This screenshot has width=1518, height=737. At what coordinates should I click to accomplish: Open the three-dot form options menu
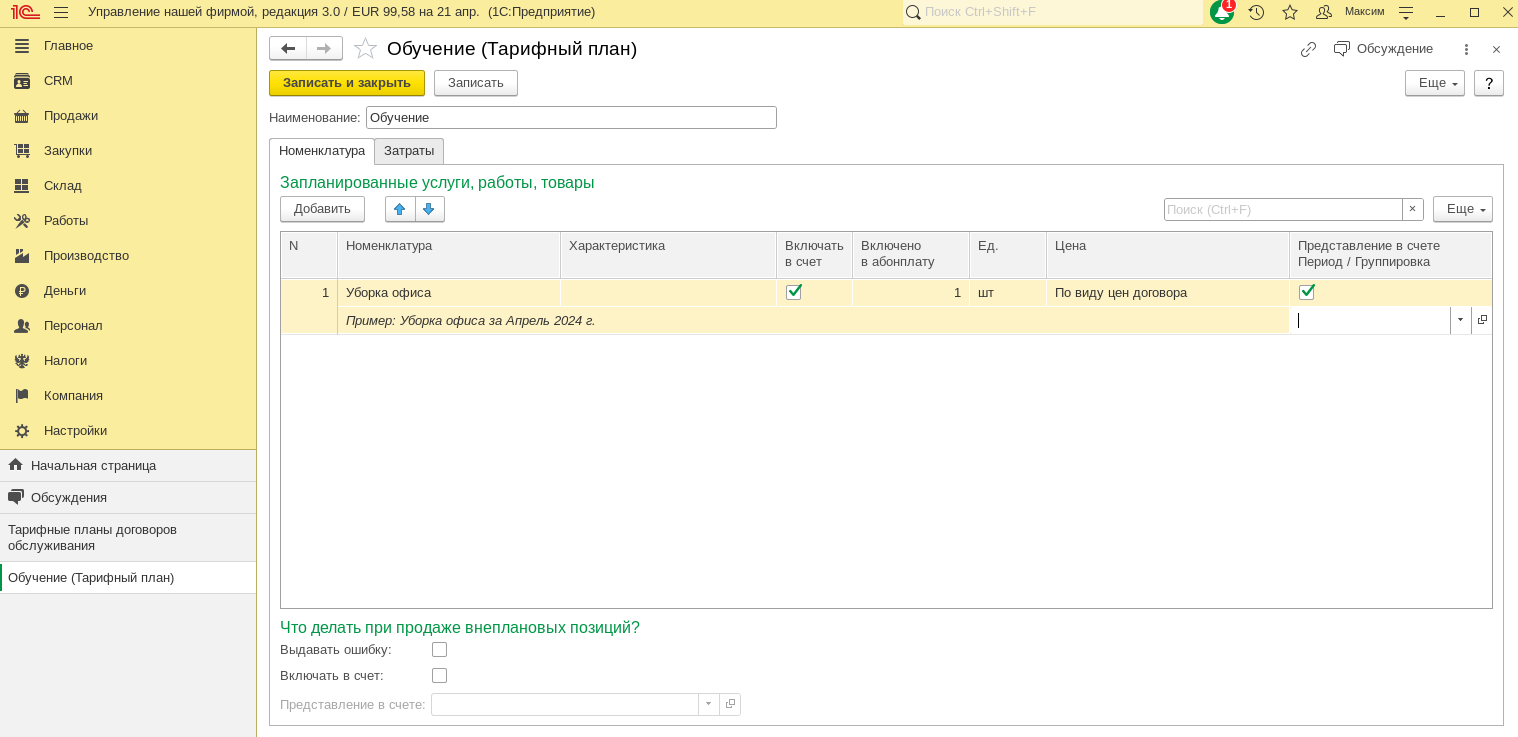click(x=1466, y=49)
